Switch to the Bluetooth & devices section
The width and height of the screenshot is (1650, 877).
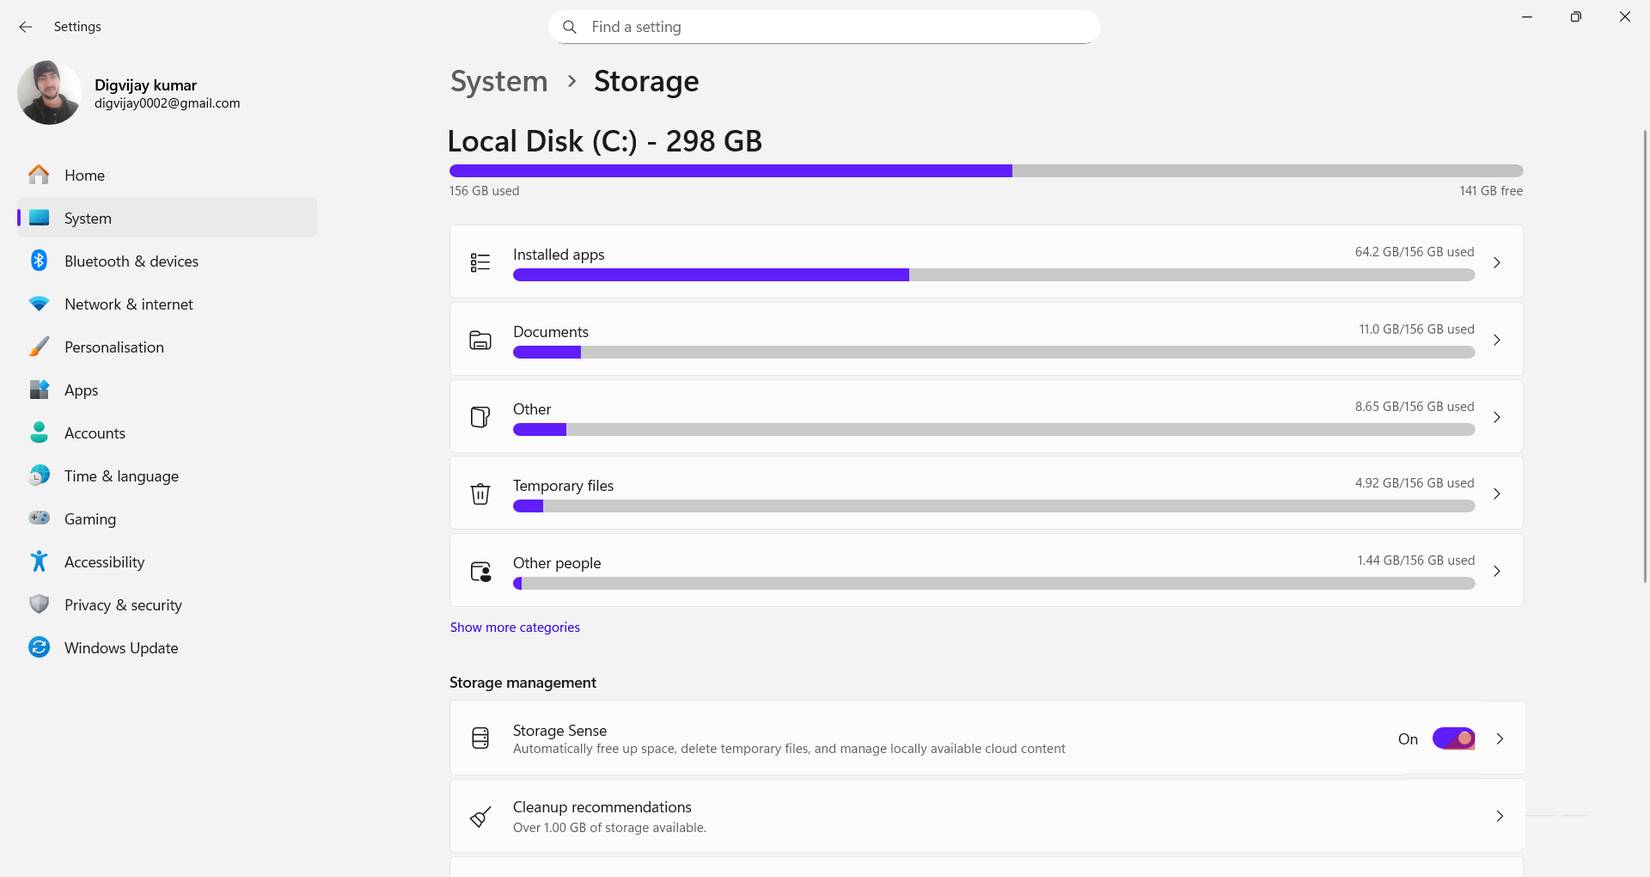tap(131, 261)
